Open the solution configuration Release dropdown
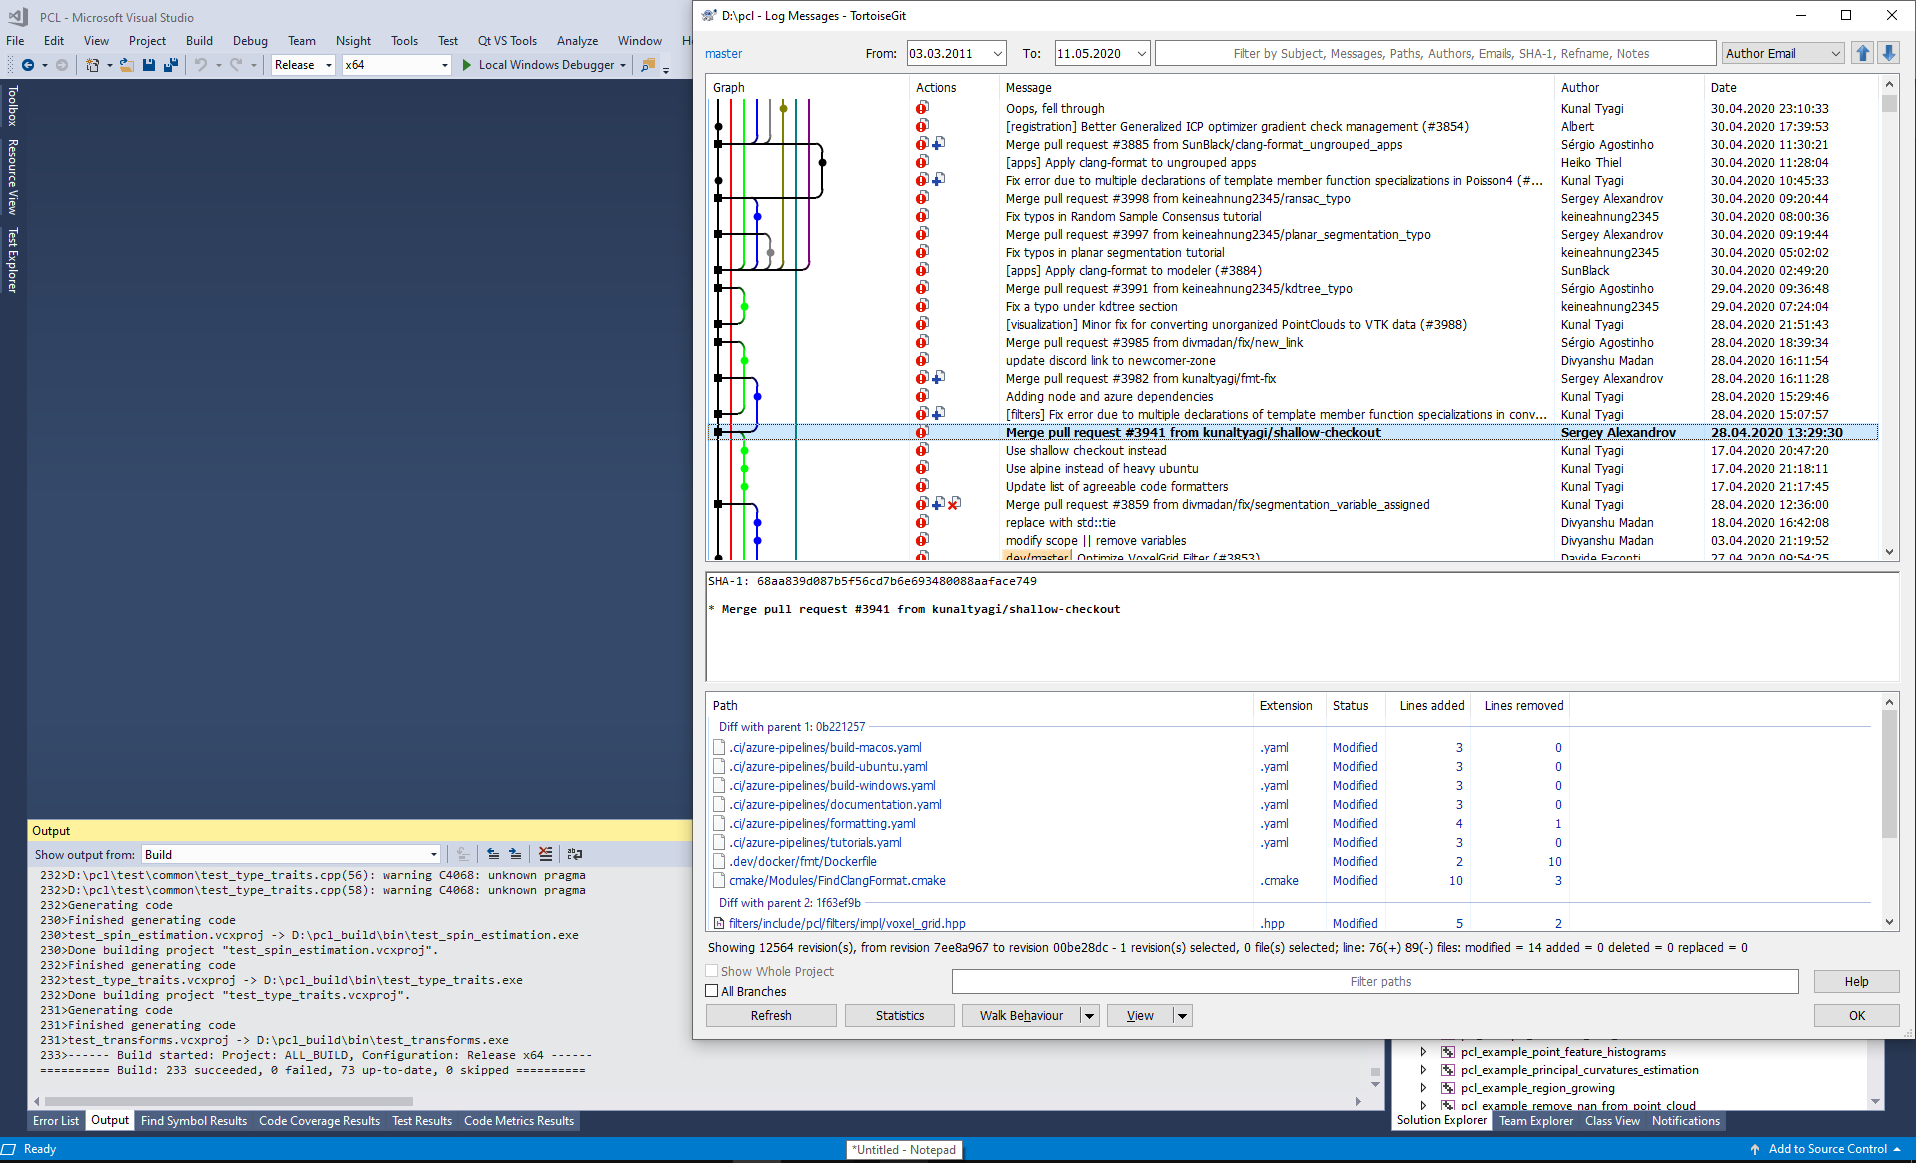Screen dimensions: 1916x1163 pyautogui.click(x=328, y=65)
